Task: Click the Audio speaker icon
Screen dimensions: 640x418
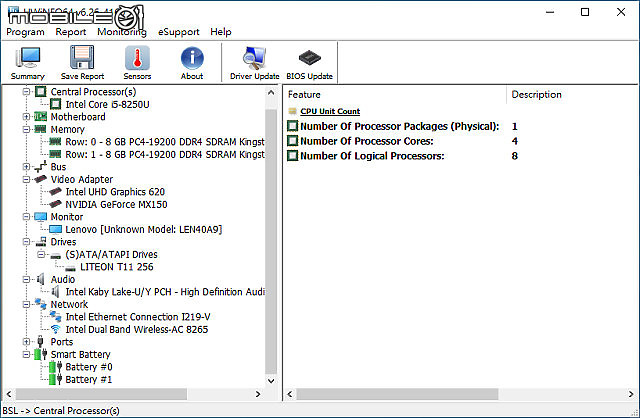Action: [40, 279]
